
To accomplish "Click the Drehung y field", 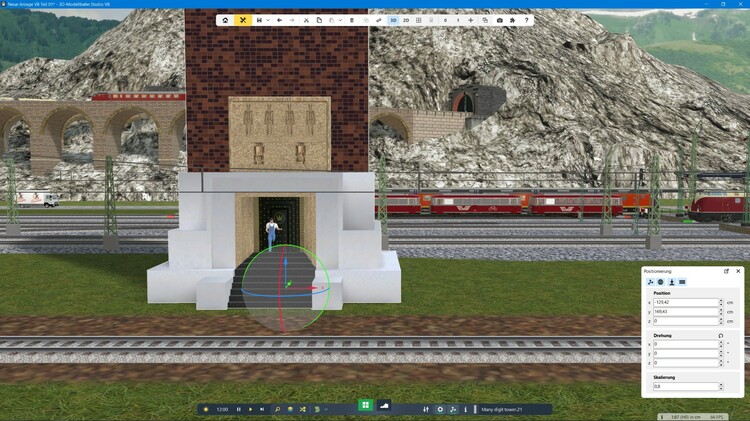I will click(685, 354).
